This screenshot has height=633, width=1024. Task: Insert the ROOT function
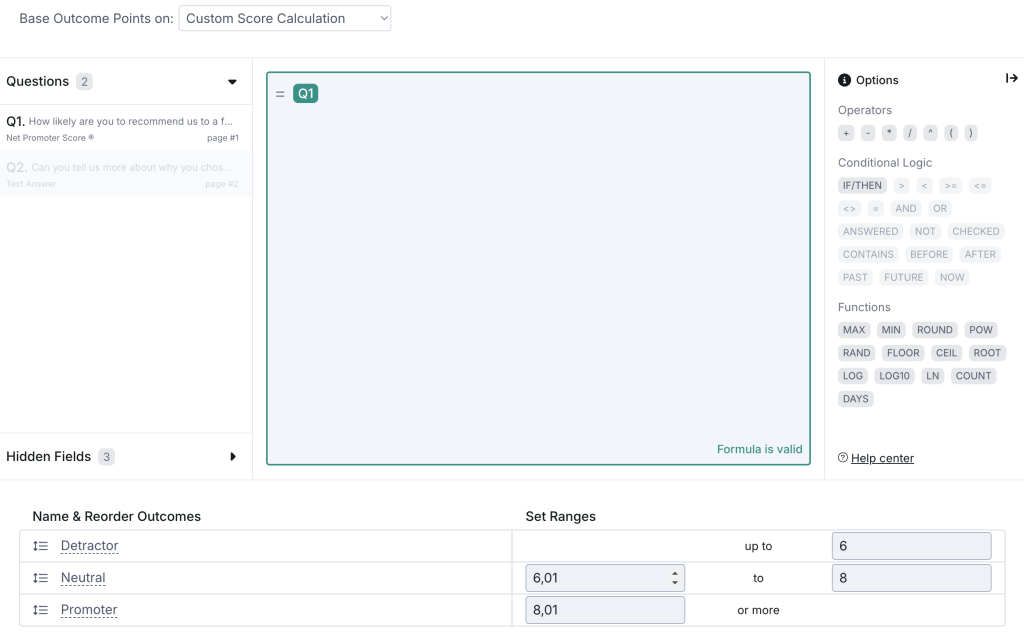pyautogui.click(x=987, y=353)
